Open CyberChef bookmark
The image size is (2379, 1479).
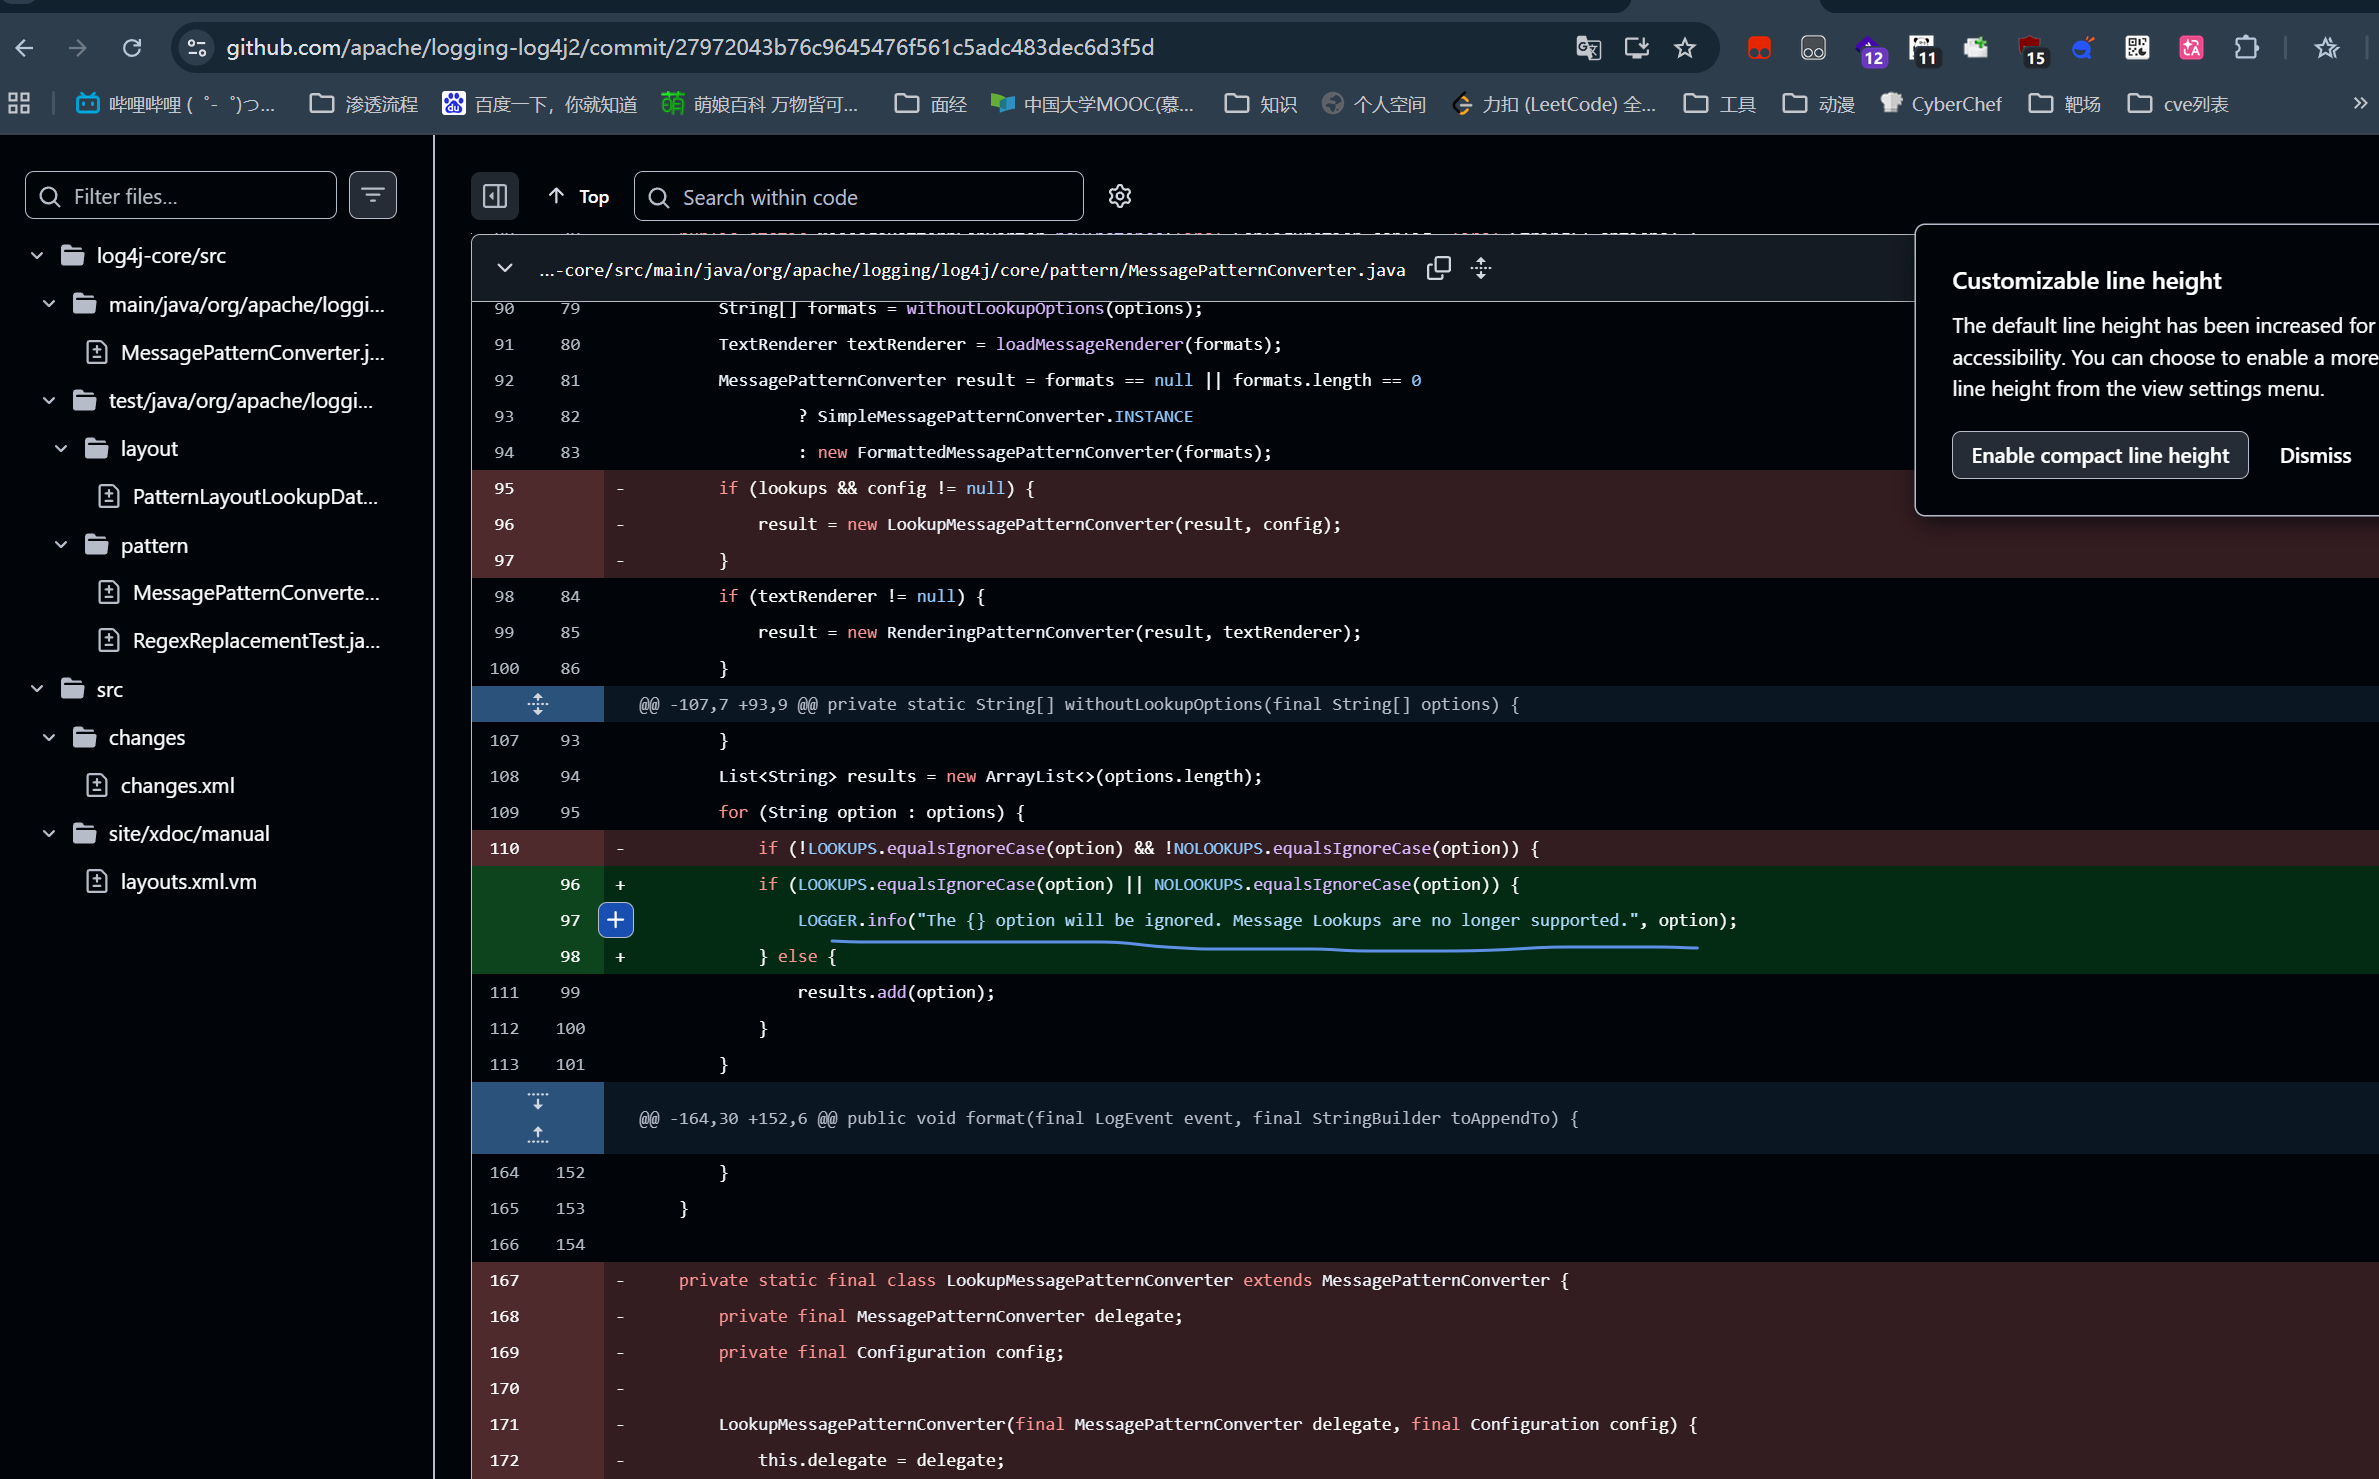click(1941, 103)
